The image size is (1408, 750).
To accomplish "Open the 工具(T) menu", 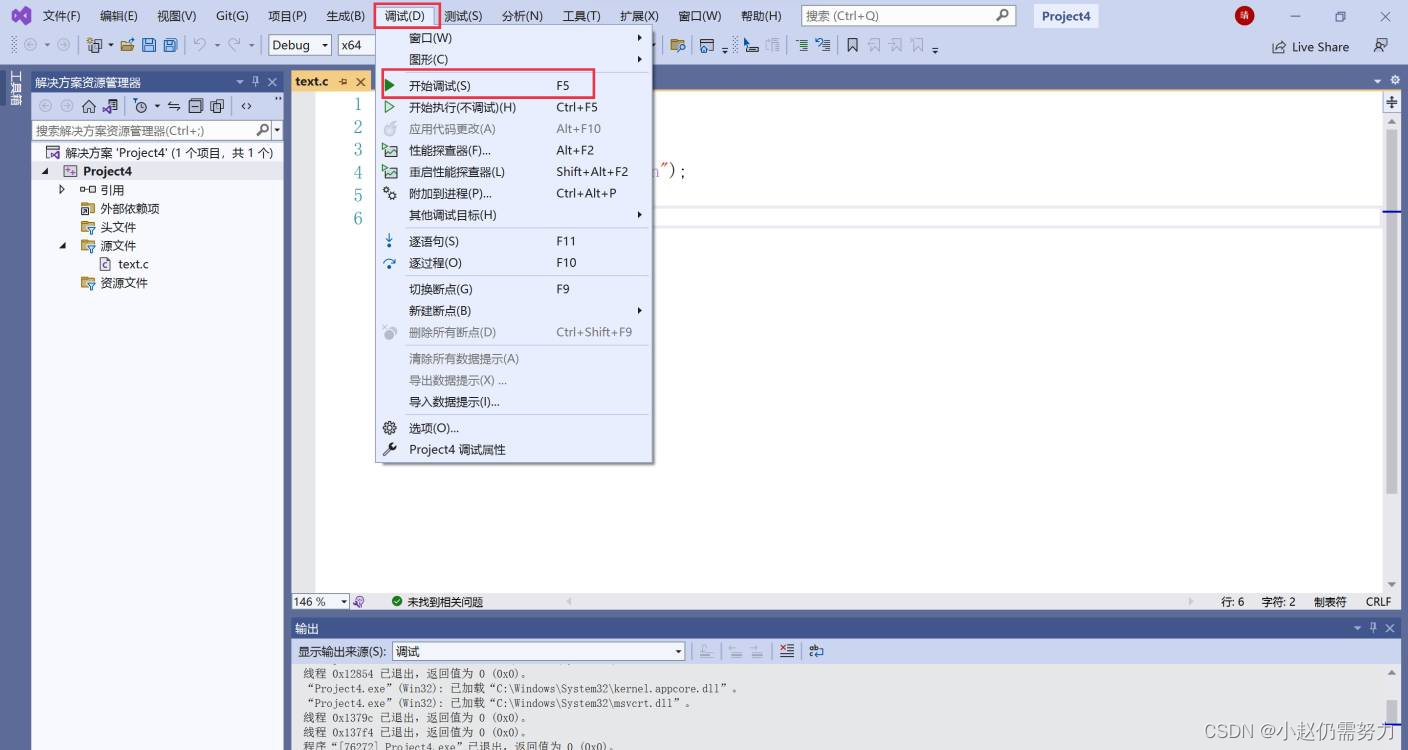I will coord(581,16).
